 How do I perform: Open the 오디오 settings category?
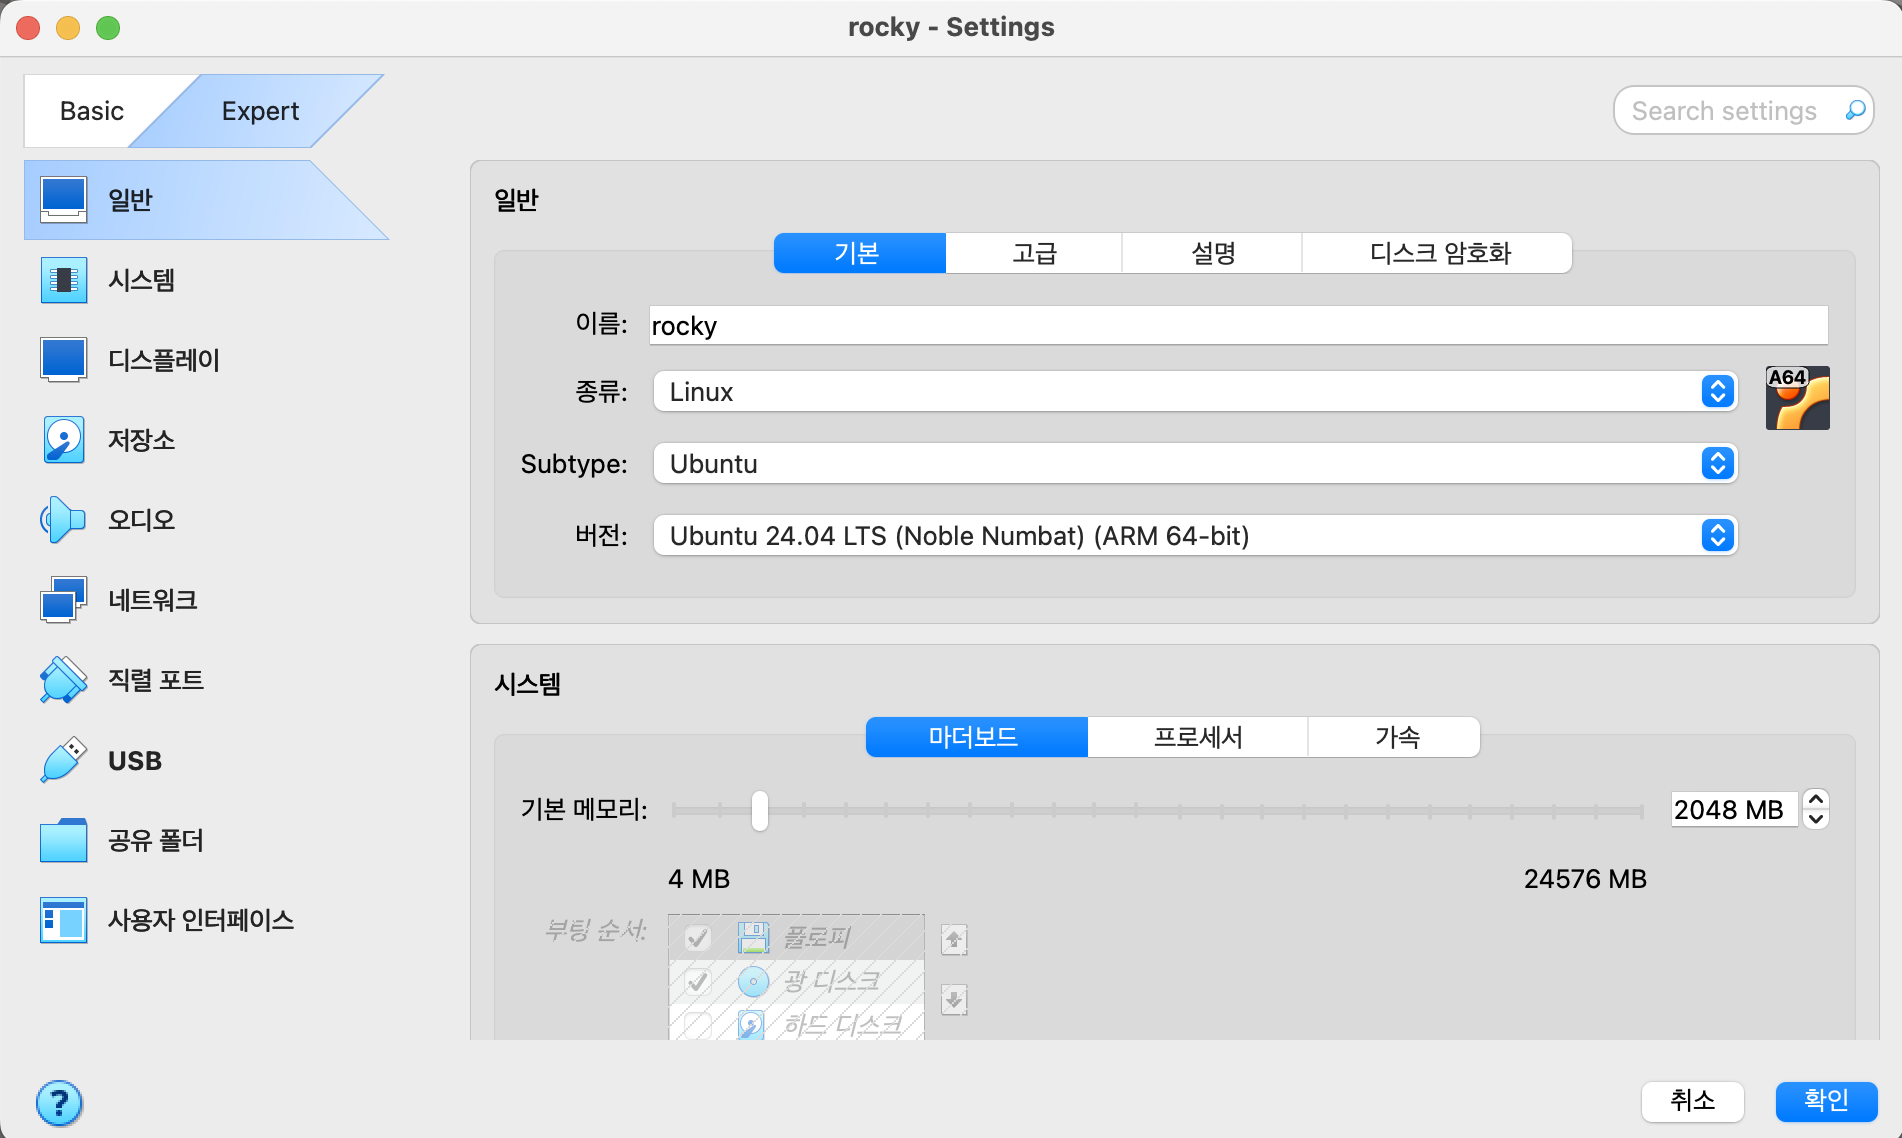[x=206, y=519]
